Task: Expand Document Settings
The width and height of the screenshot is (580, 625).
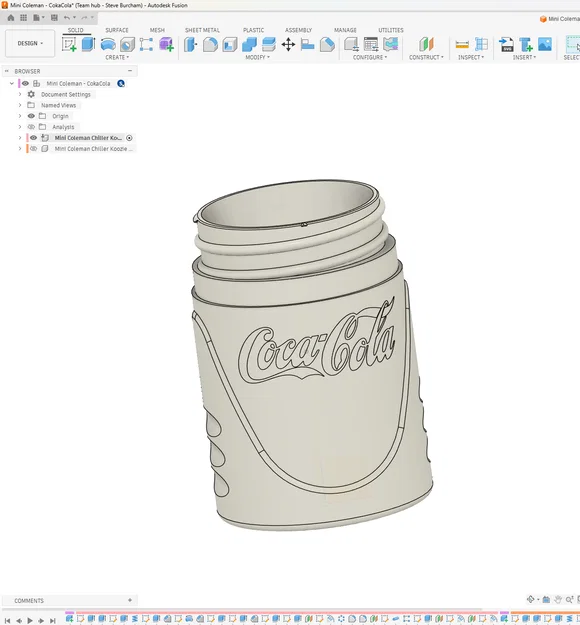Action: coord(20,94)
